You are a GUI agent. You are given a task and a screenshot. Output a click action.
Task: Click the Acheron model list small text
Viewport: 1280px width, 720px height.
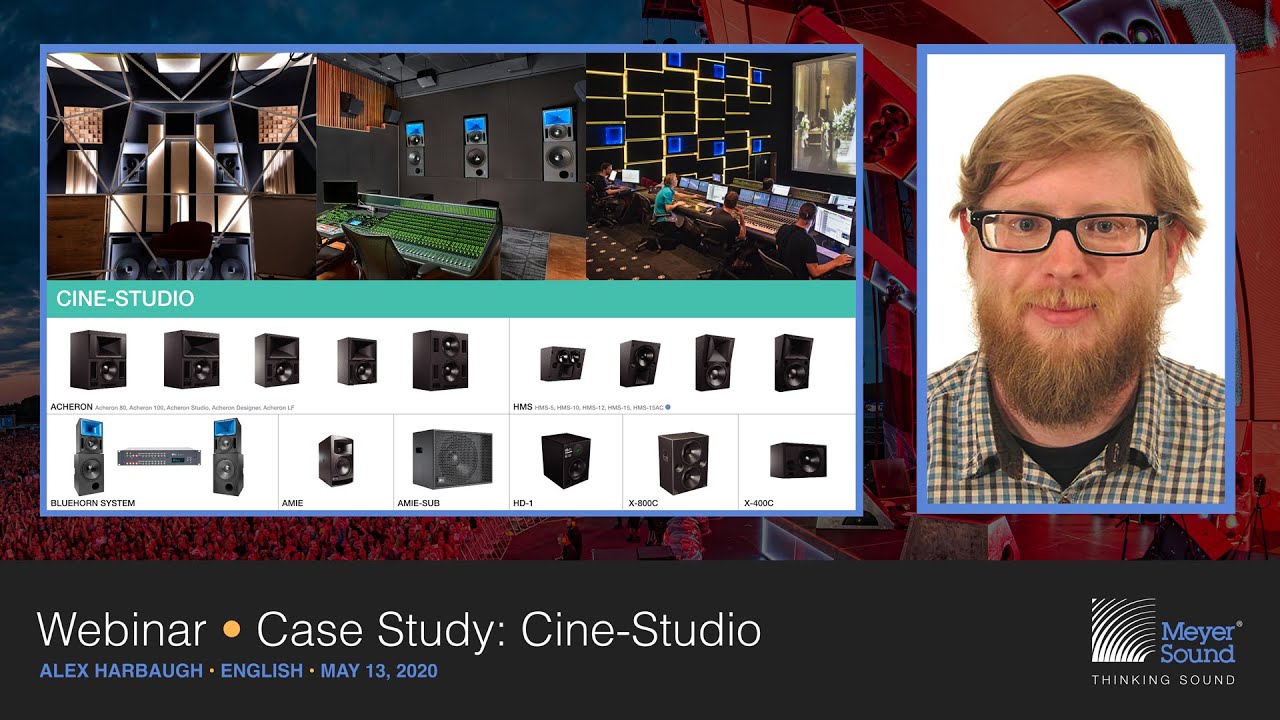point(195,409)
